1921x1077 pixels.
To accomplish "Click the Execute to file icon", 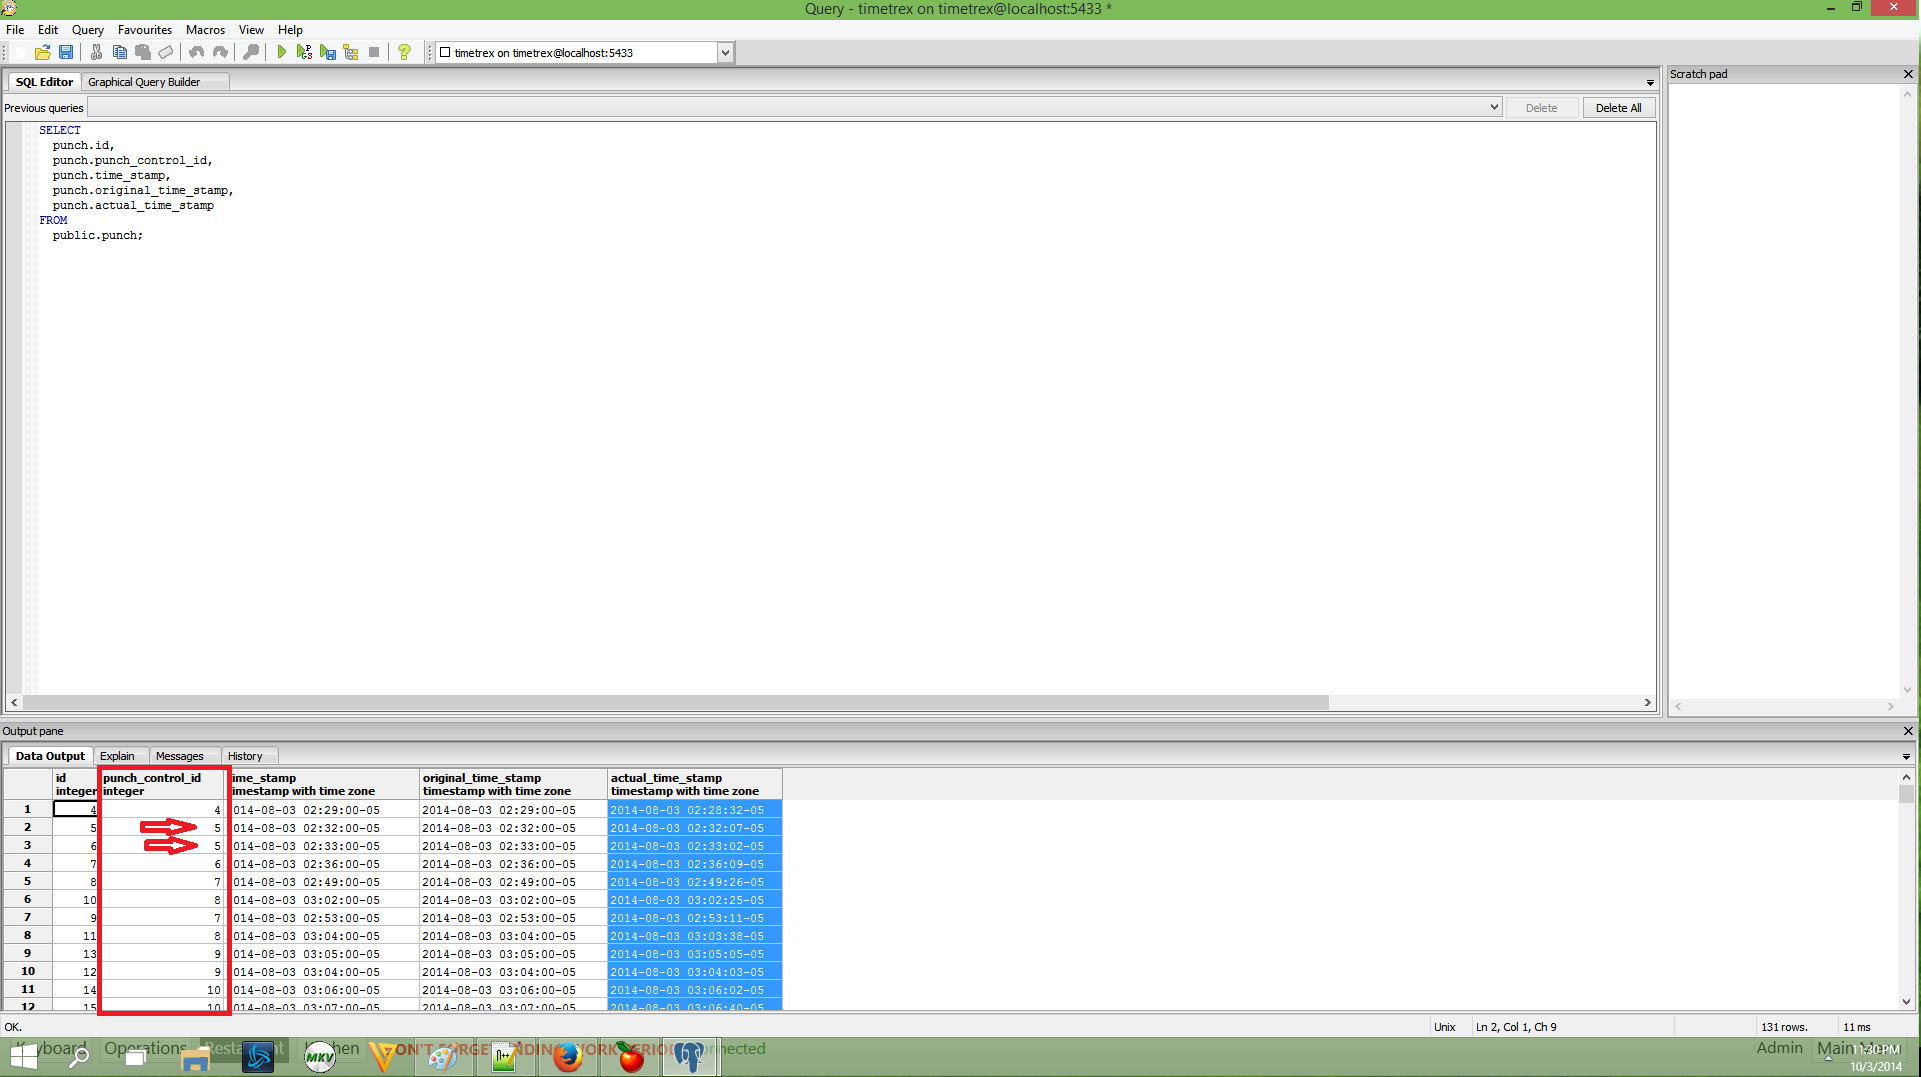I will pos(328,52).
